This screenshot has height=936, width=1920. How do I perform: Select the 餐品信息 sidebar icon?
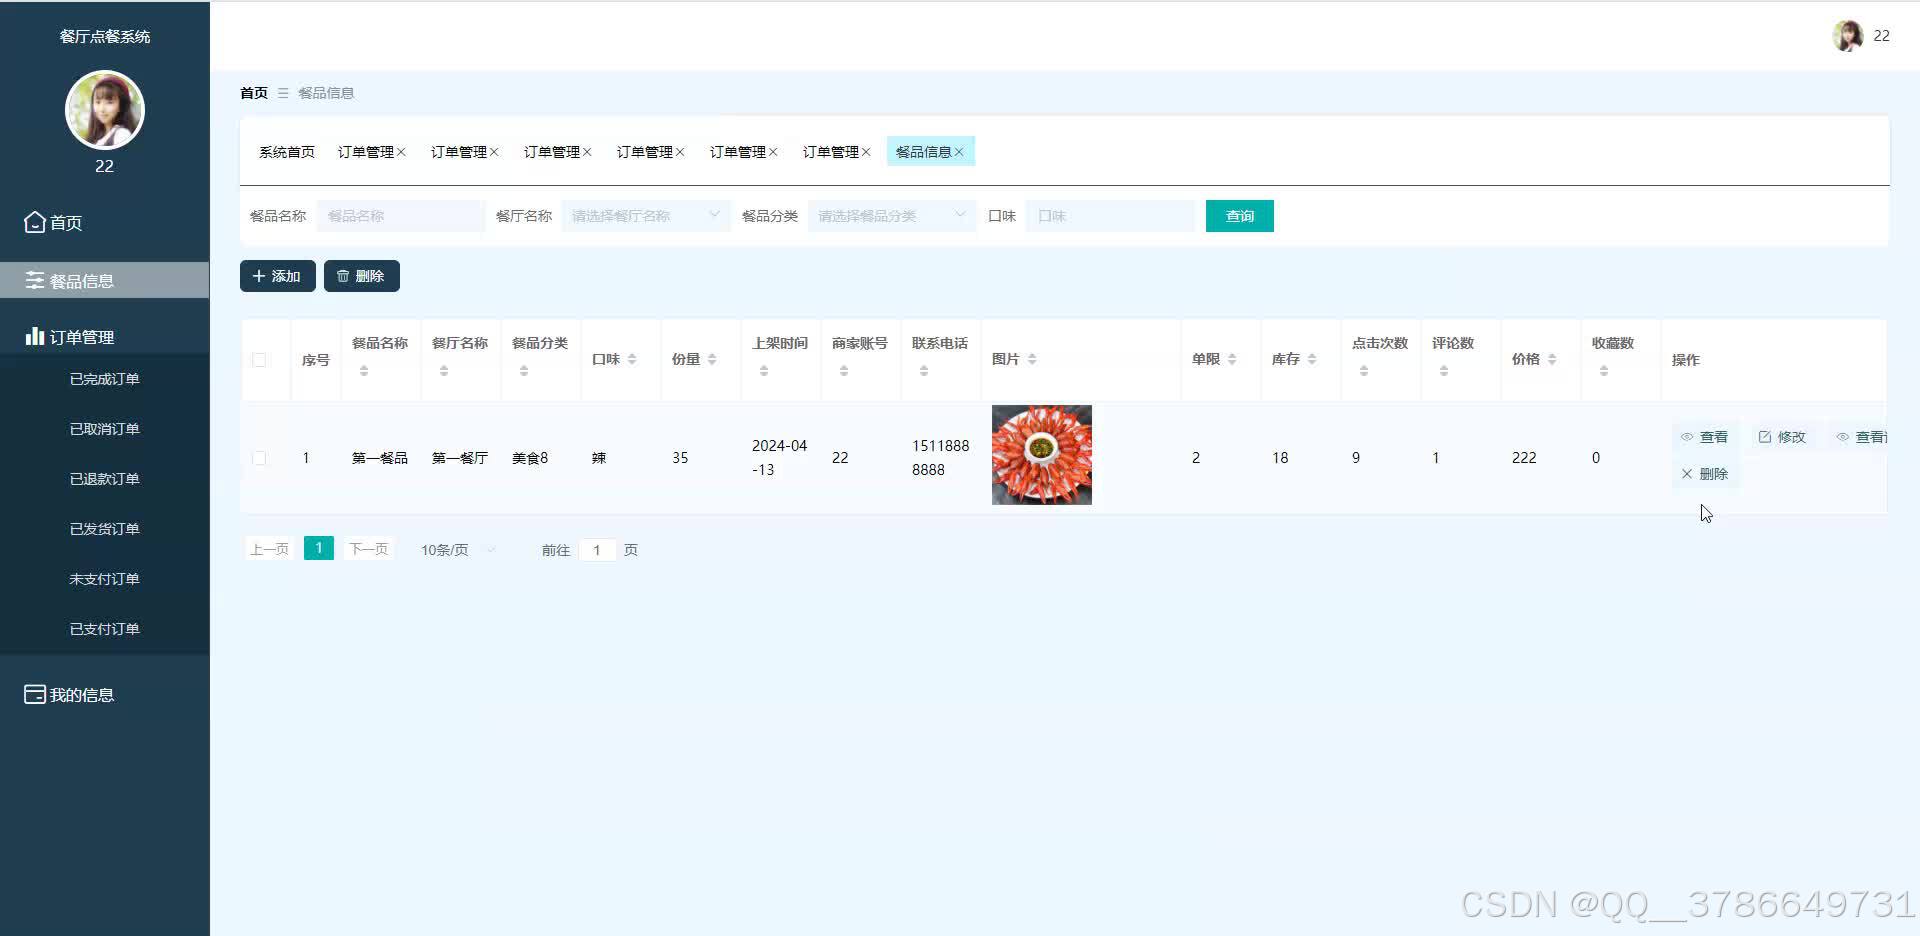(35, 280)
